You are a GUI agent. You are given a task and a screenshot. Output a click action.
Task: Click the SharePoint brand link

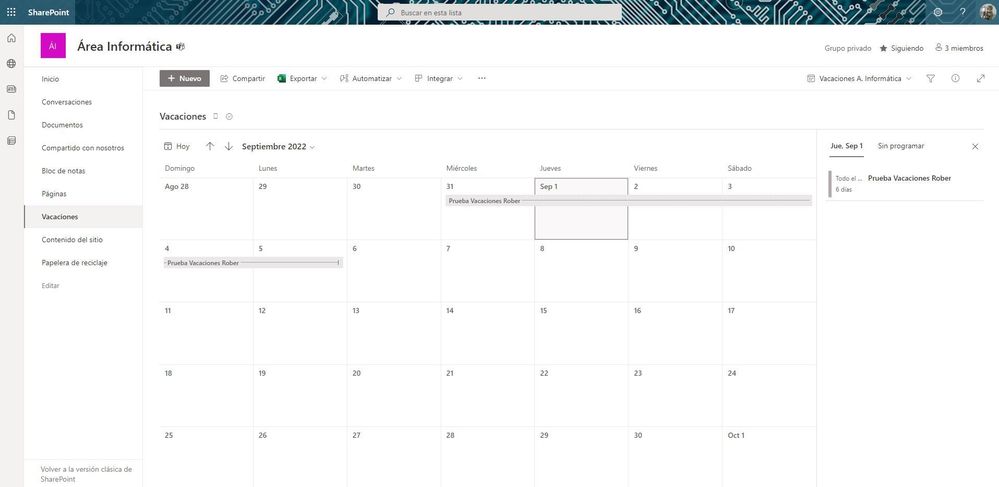click(48, 12)
